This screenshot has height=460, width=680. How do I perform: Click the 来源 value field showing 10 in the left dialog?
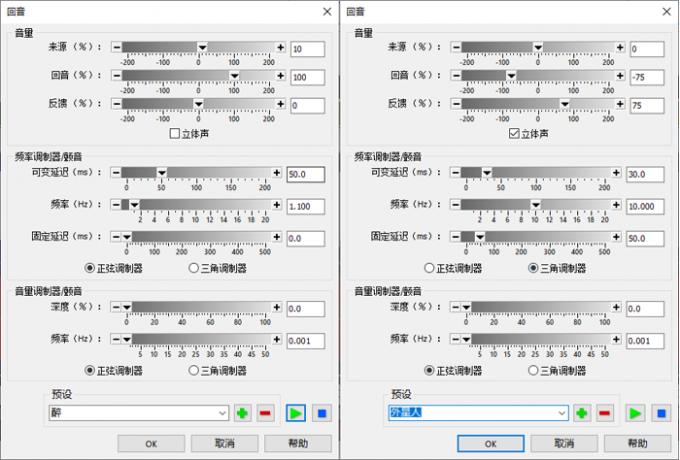pos(307,49)
